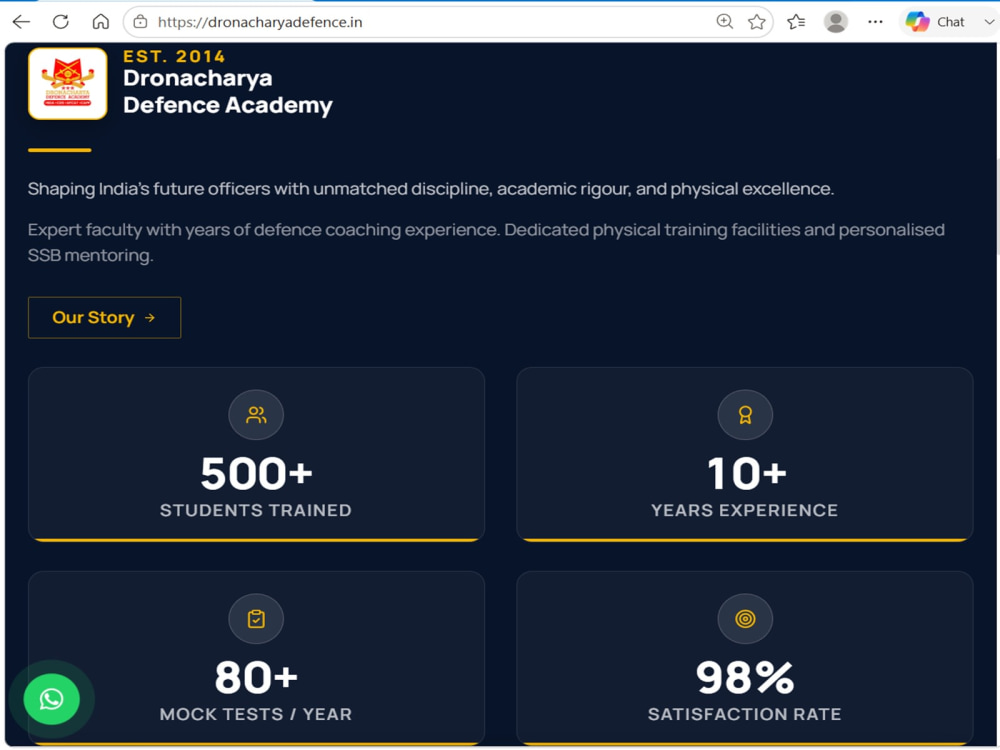Open the browser profile avatar
1000x750 pixels.
835,22
